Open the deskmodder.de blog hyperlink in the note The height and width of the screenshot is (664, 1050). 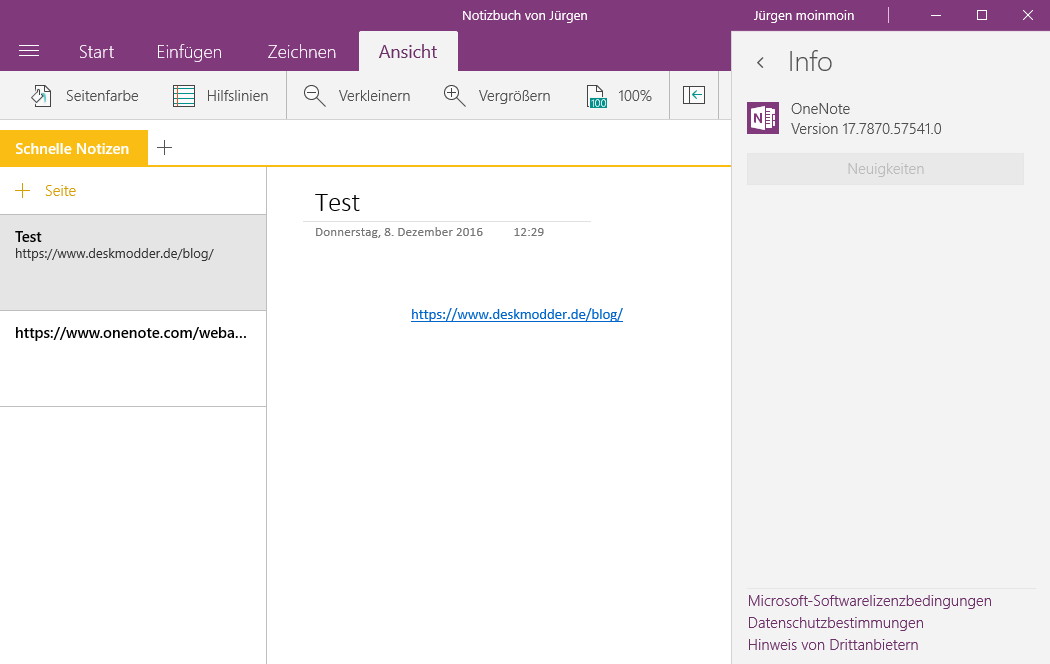point(517,314)
